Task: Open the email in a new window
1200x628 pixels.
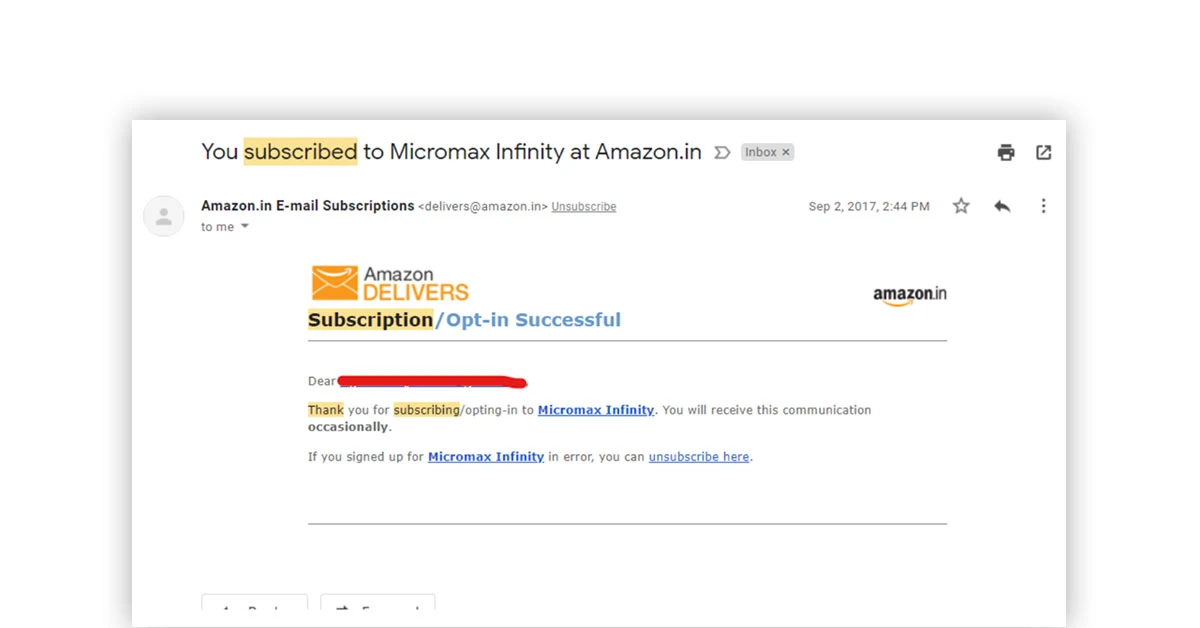Action: pyautogui.click(x=1043, y=152)
